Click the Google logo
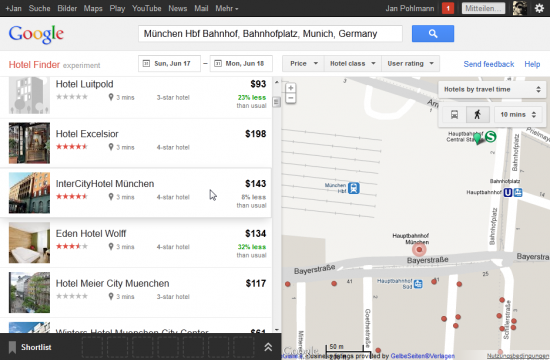 36,34
